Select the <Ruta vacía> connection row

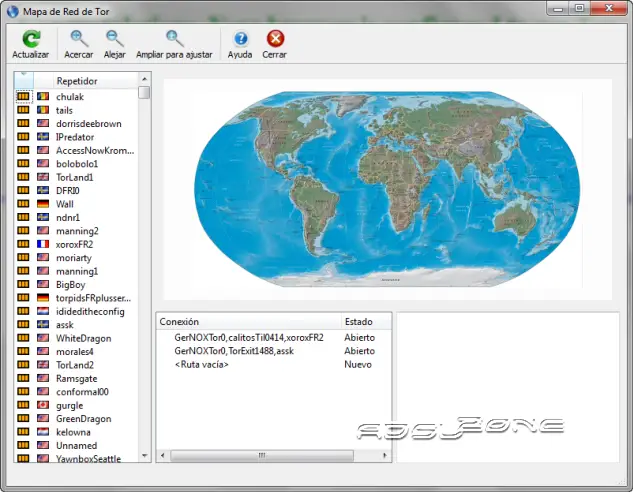point(201,365)
